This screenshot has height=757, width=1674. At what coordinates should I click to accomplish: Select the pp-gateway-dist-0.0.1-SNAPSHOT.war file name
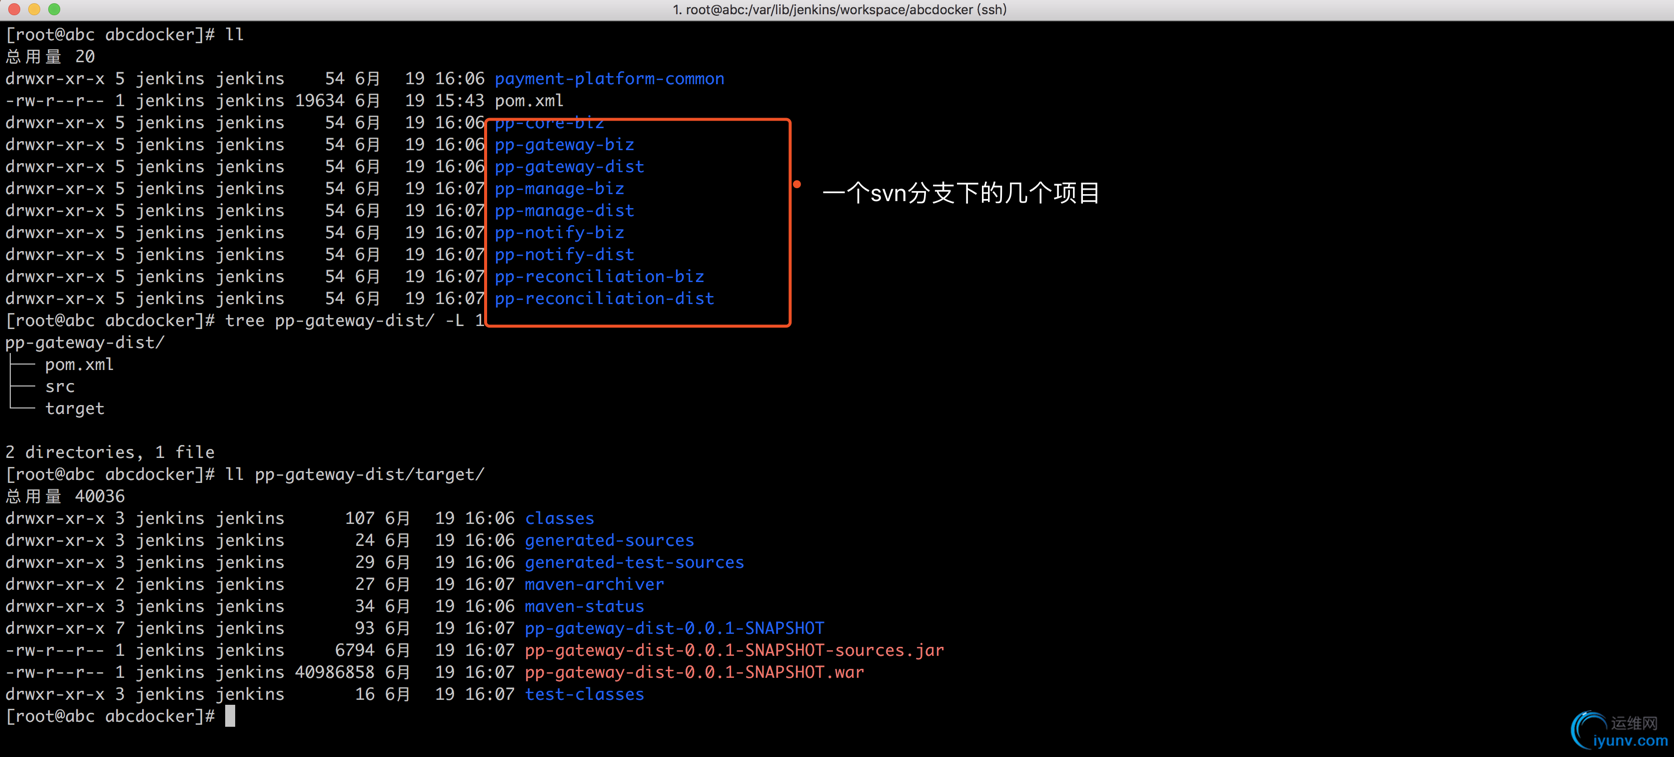[x=694, y=672]
